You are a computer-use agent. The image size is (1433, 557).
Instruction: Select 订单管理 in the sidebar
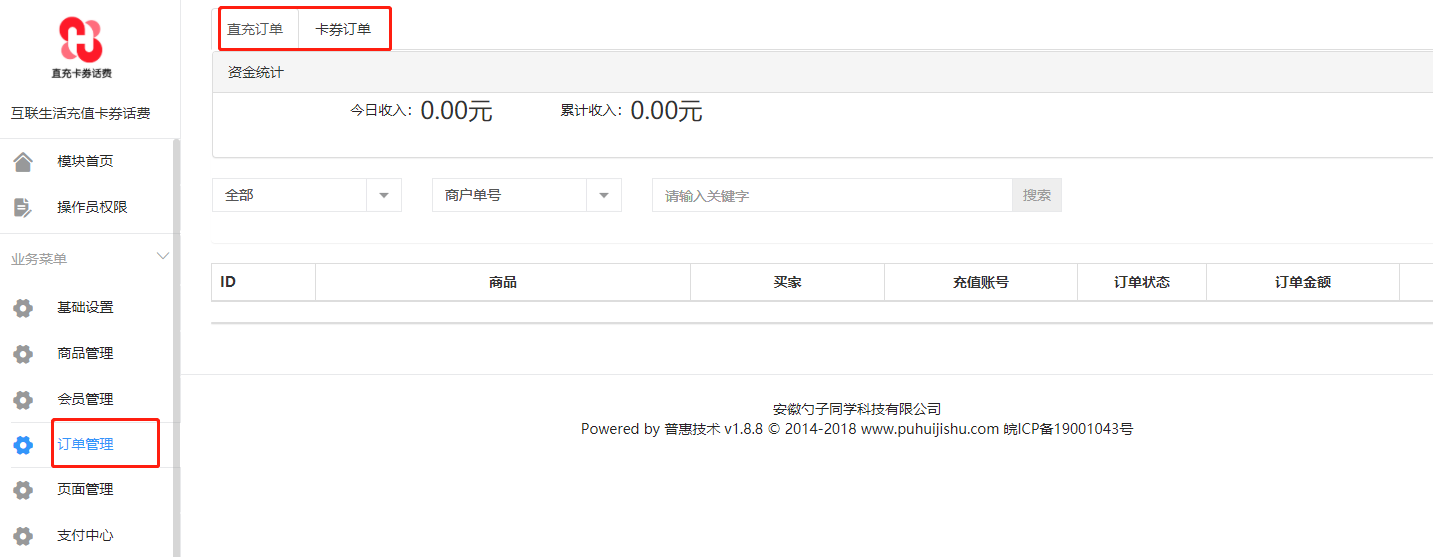click(x=85, y=444)
